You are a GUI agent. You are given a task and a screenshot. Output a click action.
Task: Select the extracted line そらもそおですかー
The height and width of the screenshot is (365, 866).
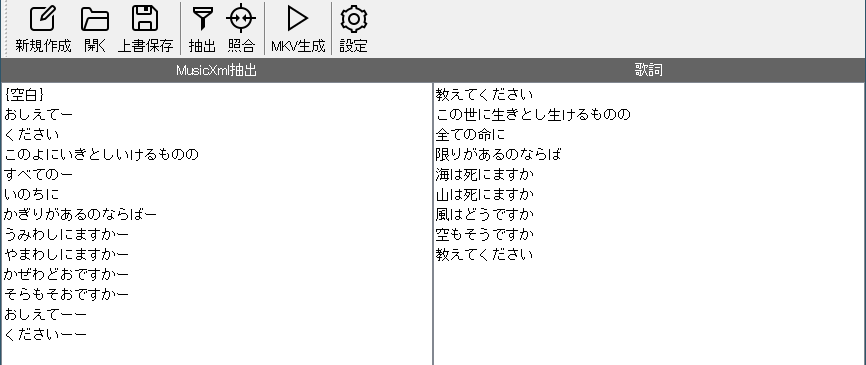click(x=66, y=294)
